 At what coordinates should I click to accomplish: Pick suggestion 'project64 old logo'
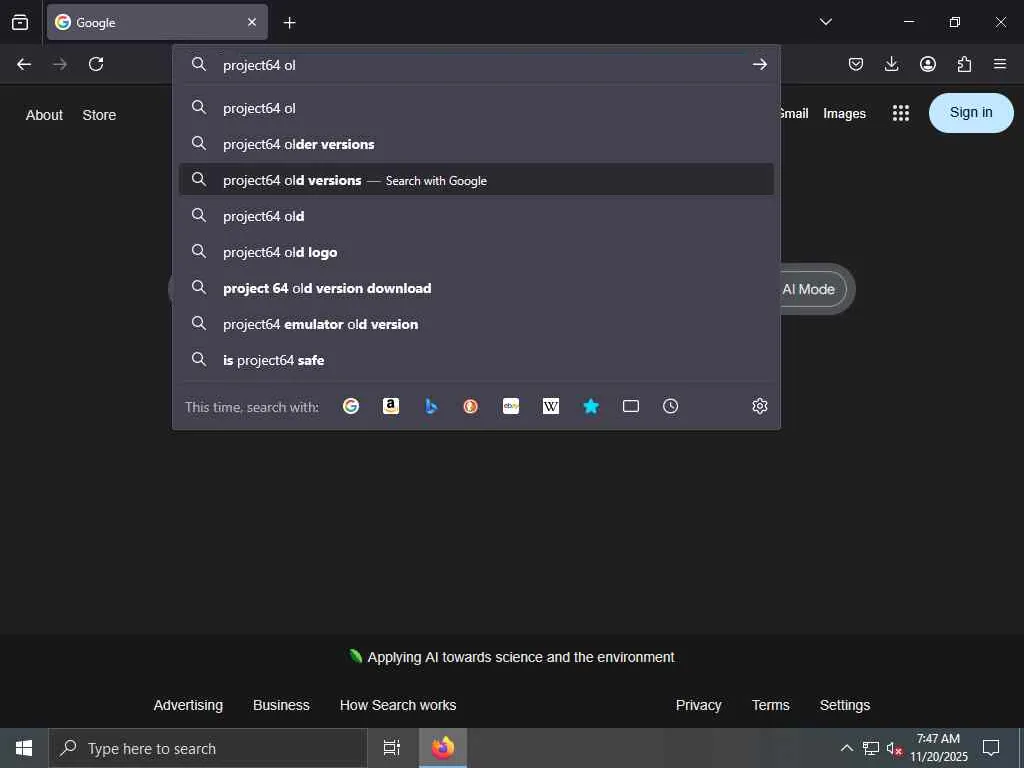(476, 251)
